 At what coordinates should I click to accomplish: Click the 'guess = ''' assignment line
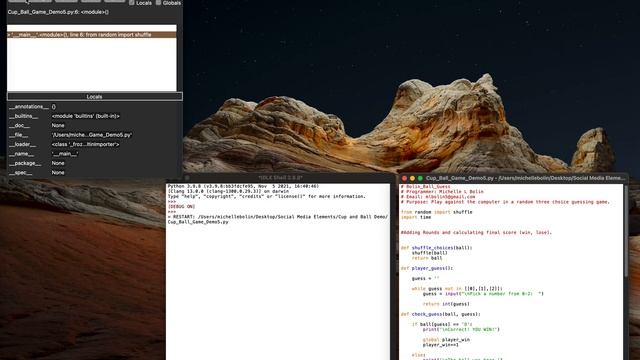(x=425, y=278)
